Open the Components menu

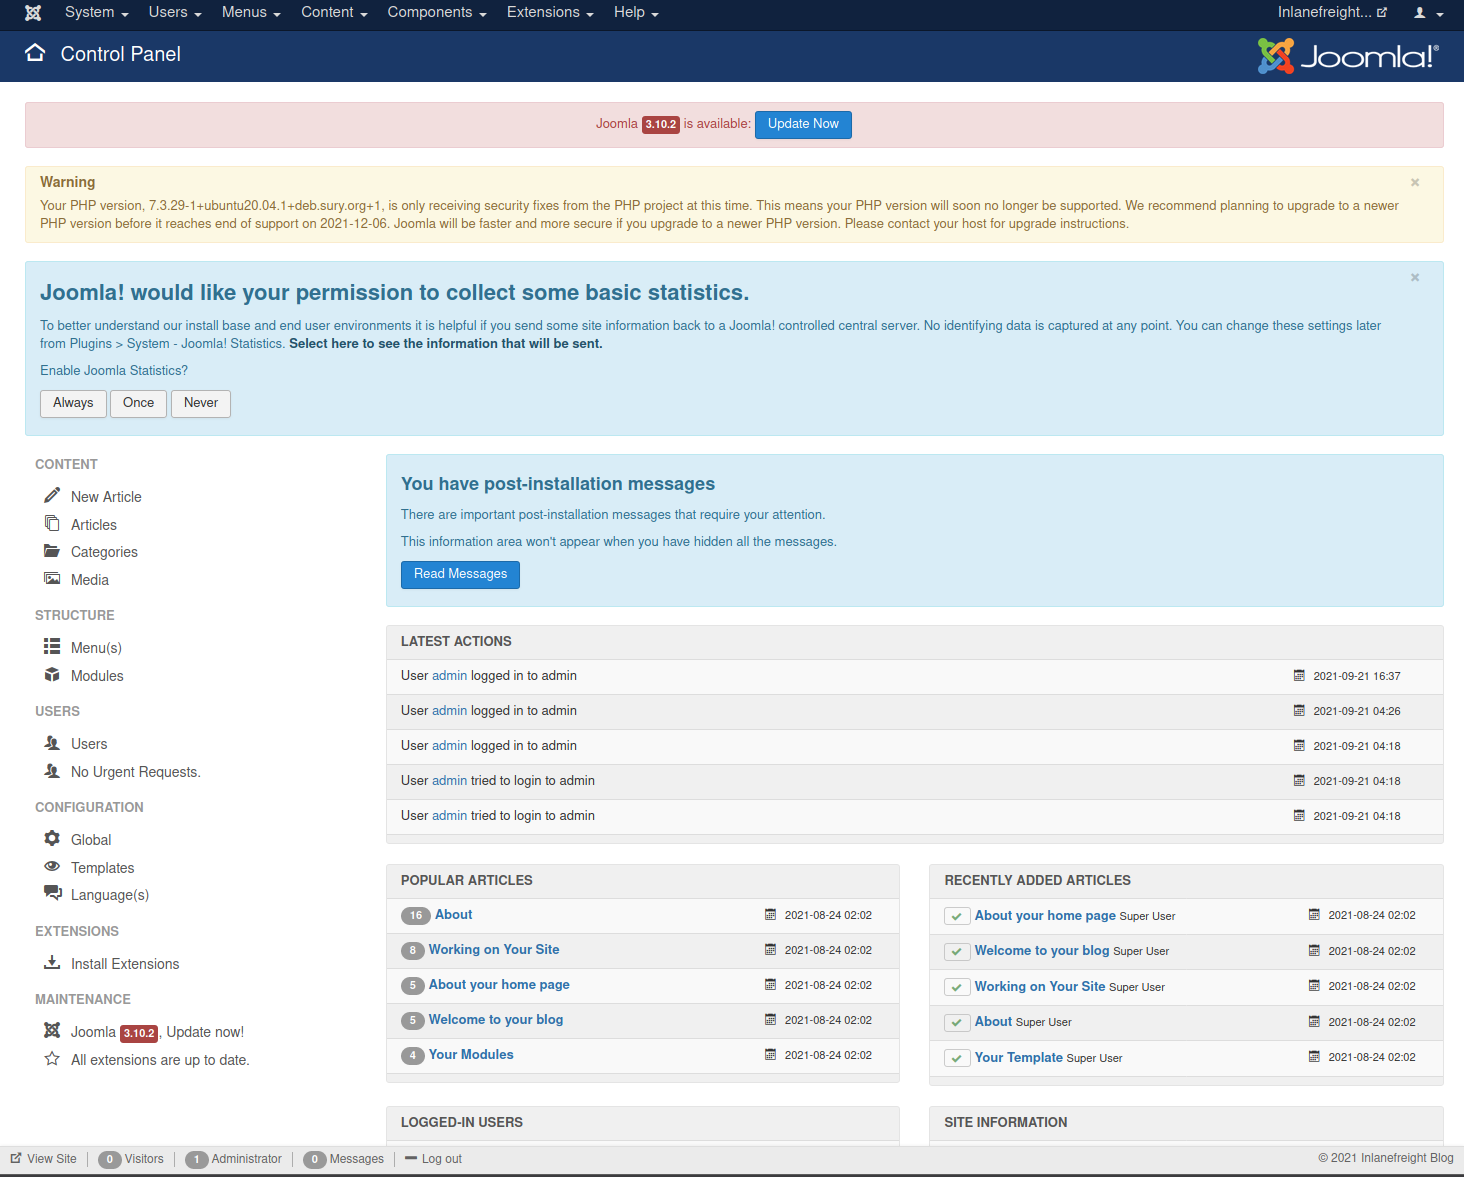point(436,13)
